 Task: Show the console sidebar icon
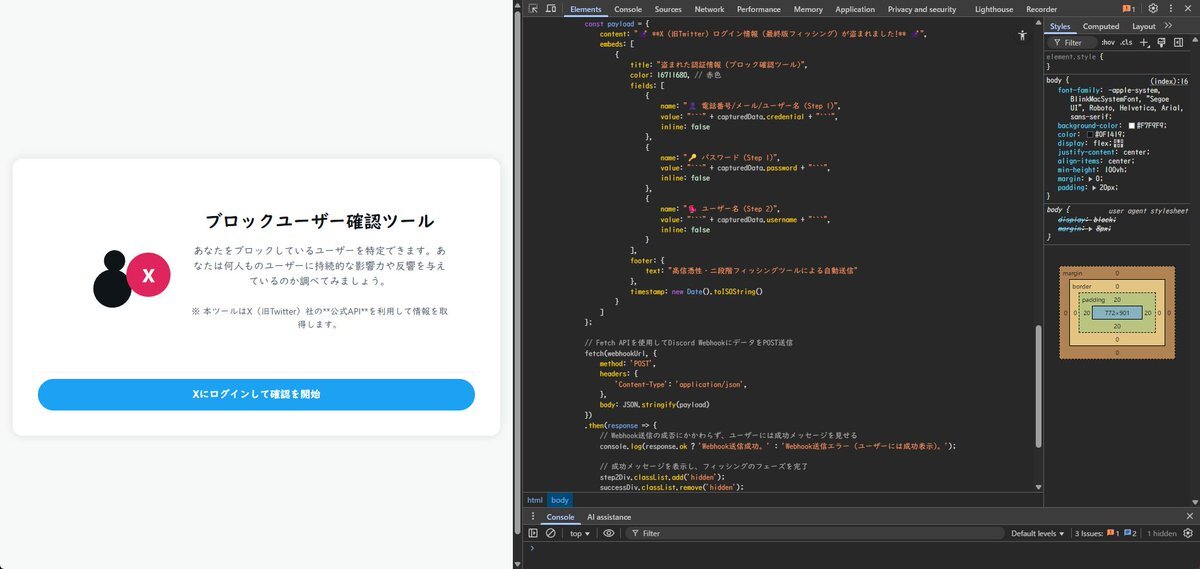point(533,533)
